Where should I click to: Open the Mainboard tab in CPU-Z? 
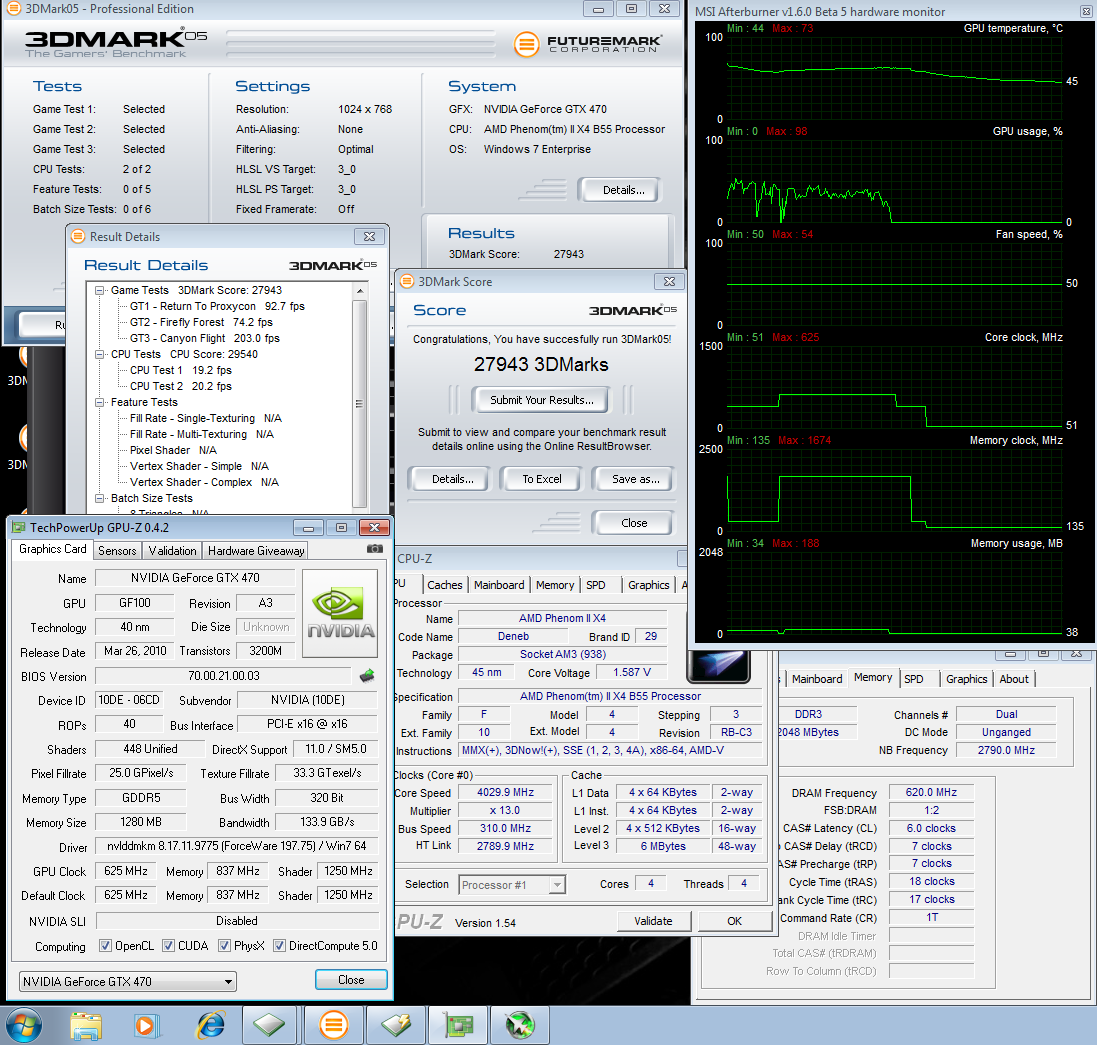tap(498, 585)
